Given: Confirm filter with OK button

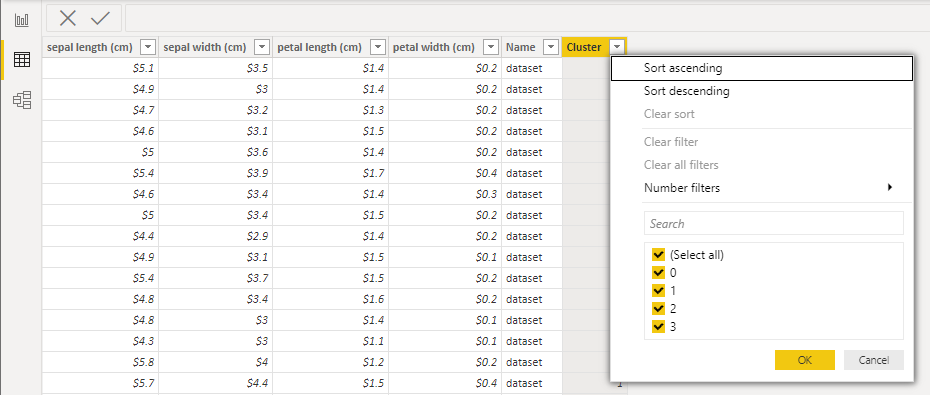Looking at the screenshot, I should 804,360.
